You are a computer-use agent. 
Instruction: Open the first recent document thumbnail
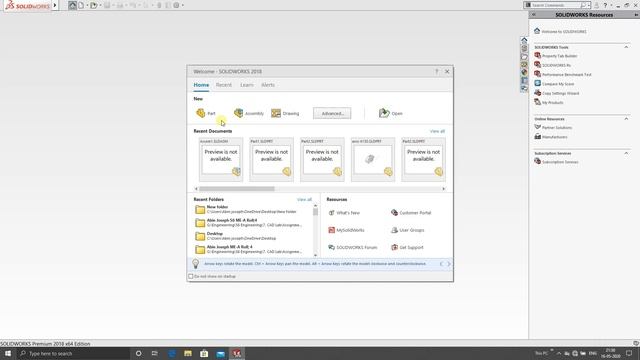pyautogui.click(x=221, y=159)
